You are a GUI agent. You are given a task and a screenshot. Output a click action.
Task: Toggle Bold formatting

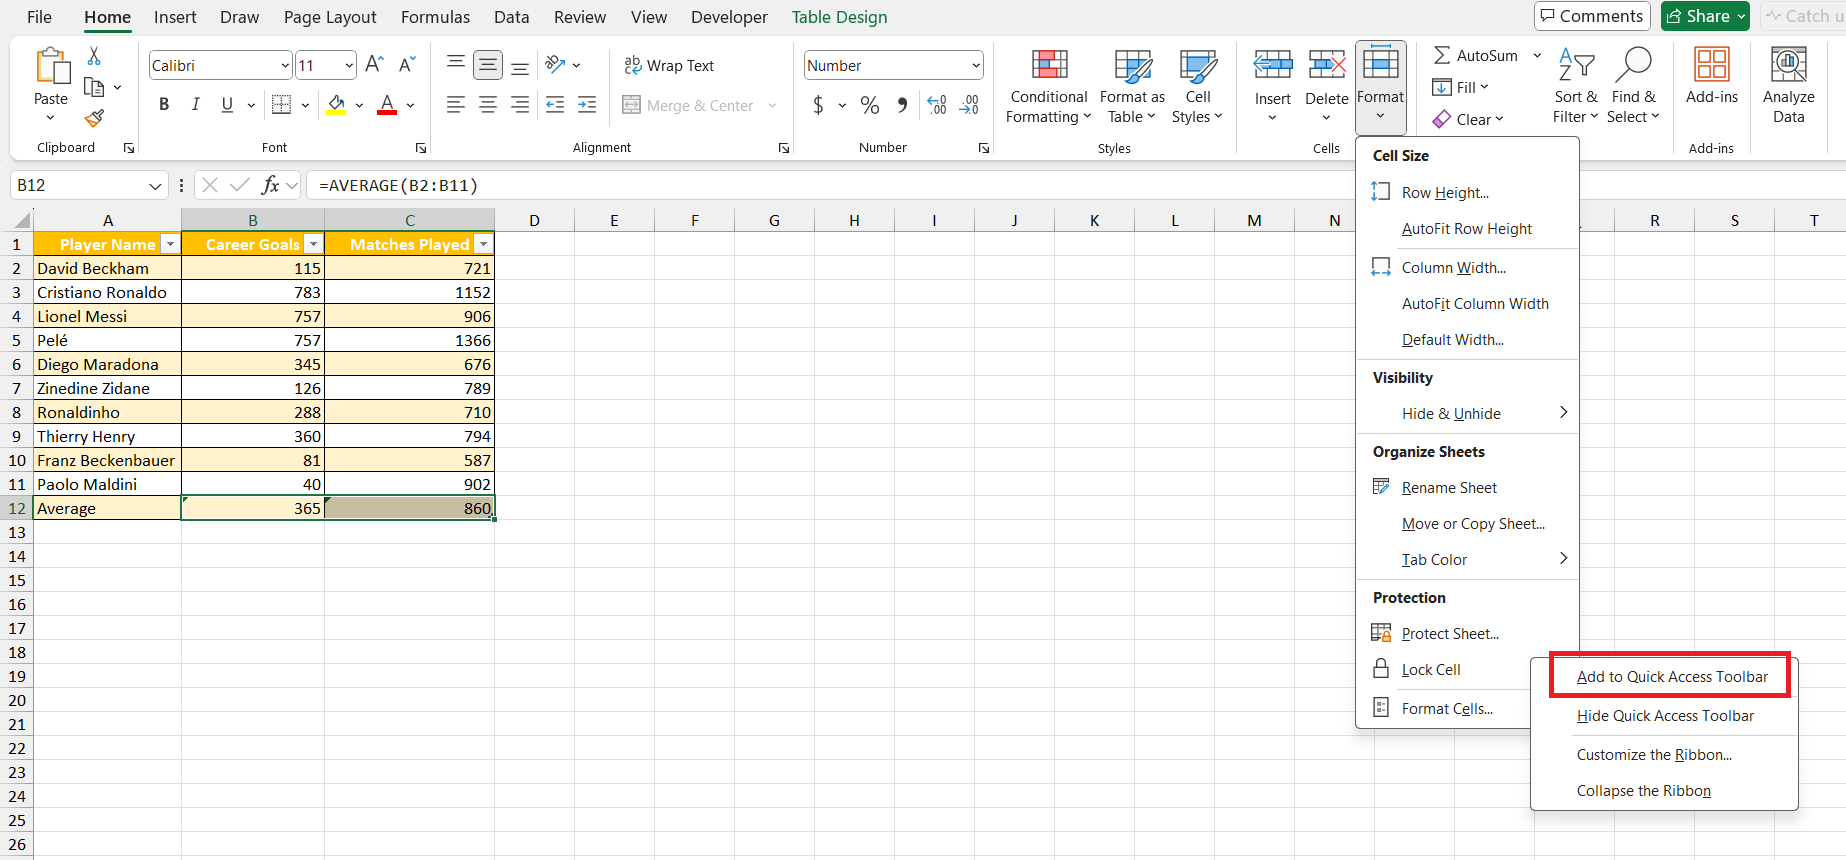pyautogui.click(x=164, y=105)
